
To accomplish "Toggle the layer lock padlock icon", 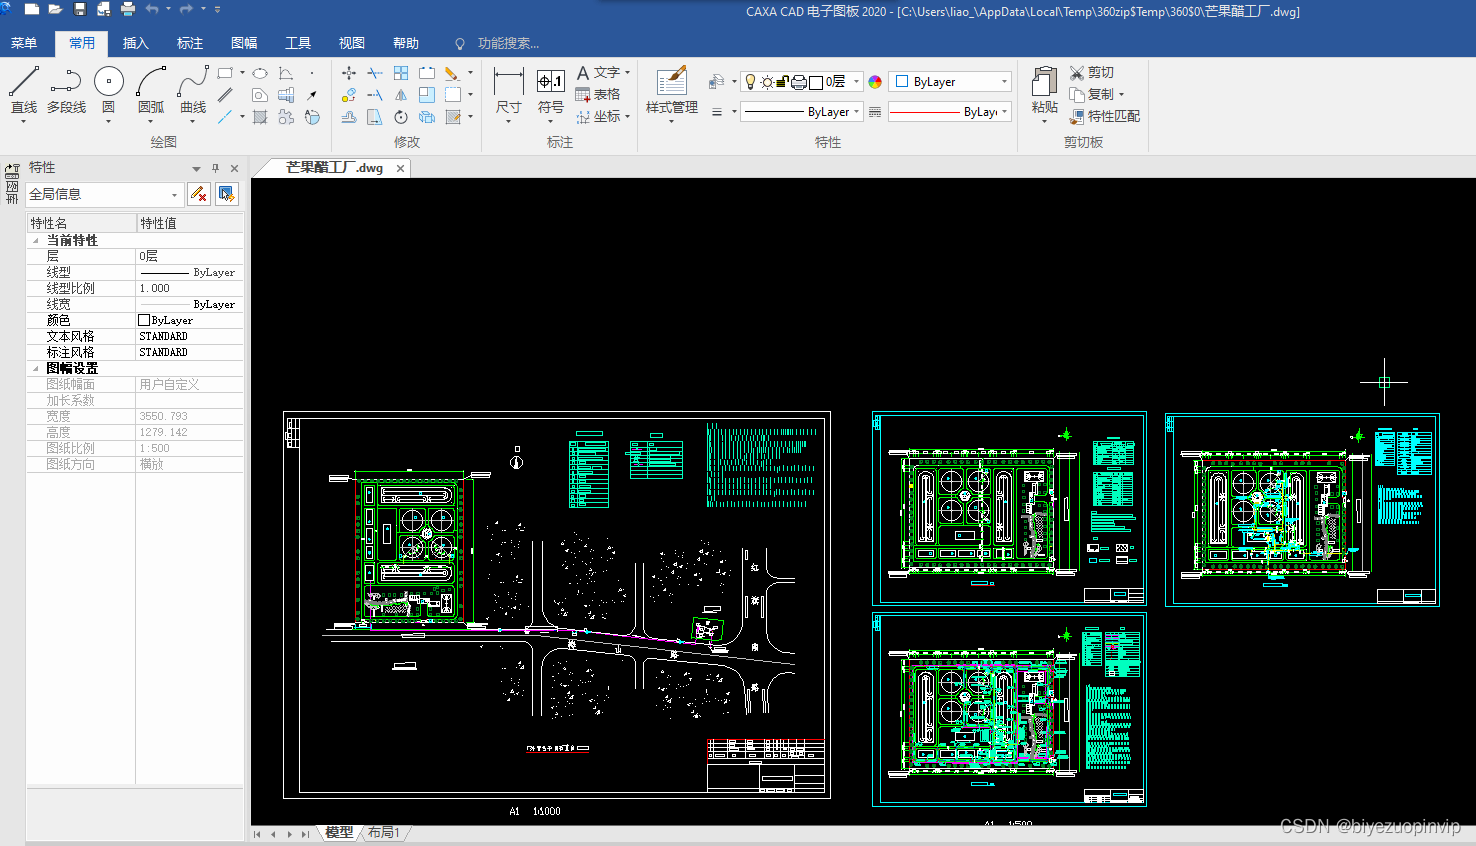I will (783, 82).
